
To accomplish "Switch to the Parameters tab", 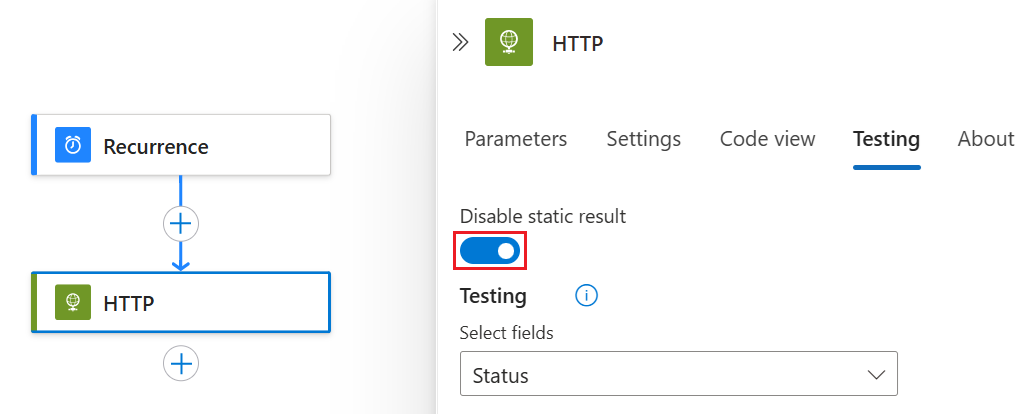I will [x=515, y=139].
